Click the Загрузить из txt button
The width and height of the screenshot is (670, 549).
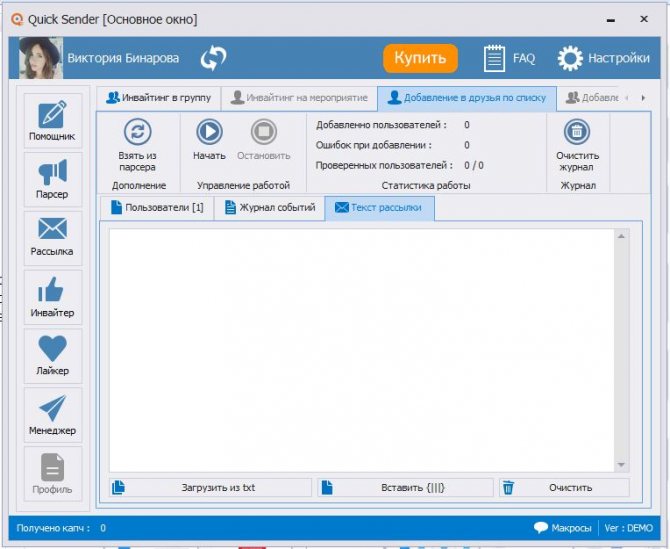[210, 487]
